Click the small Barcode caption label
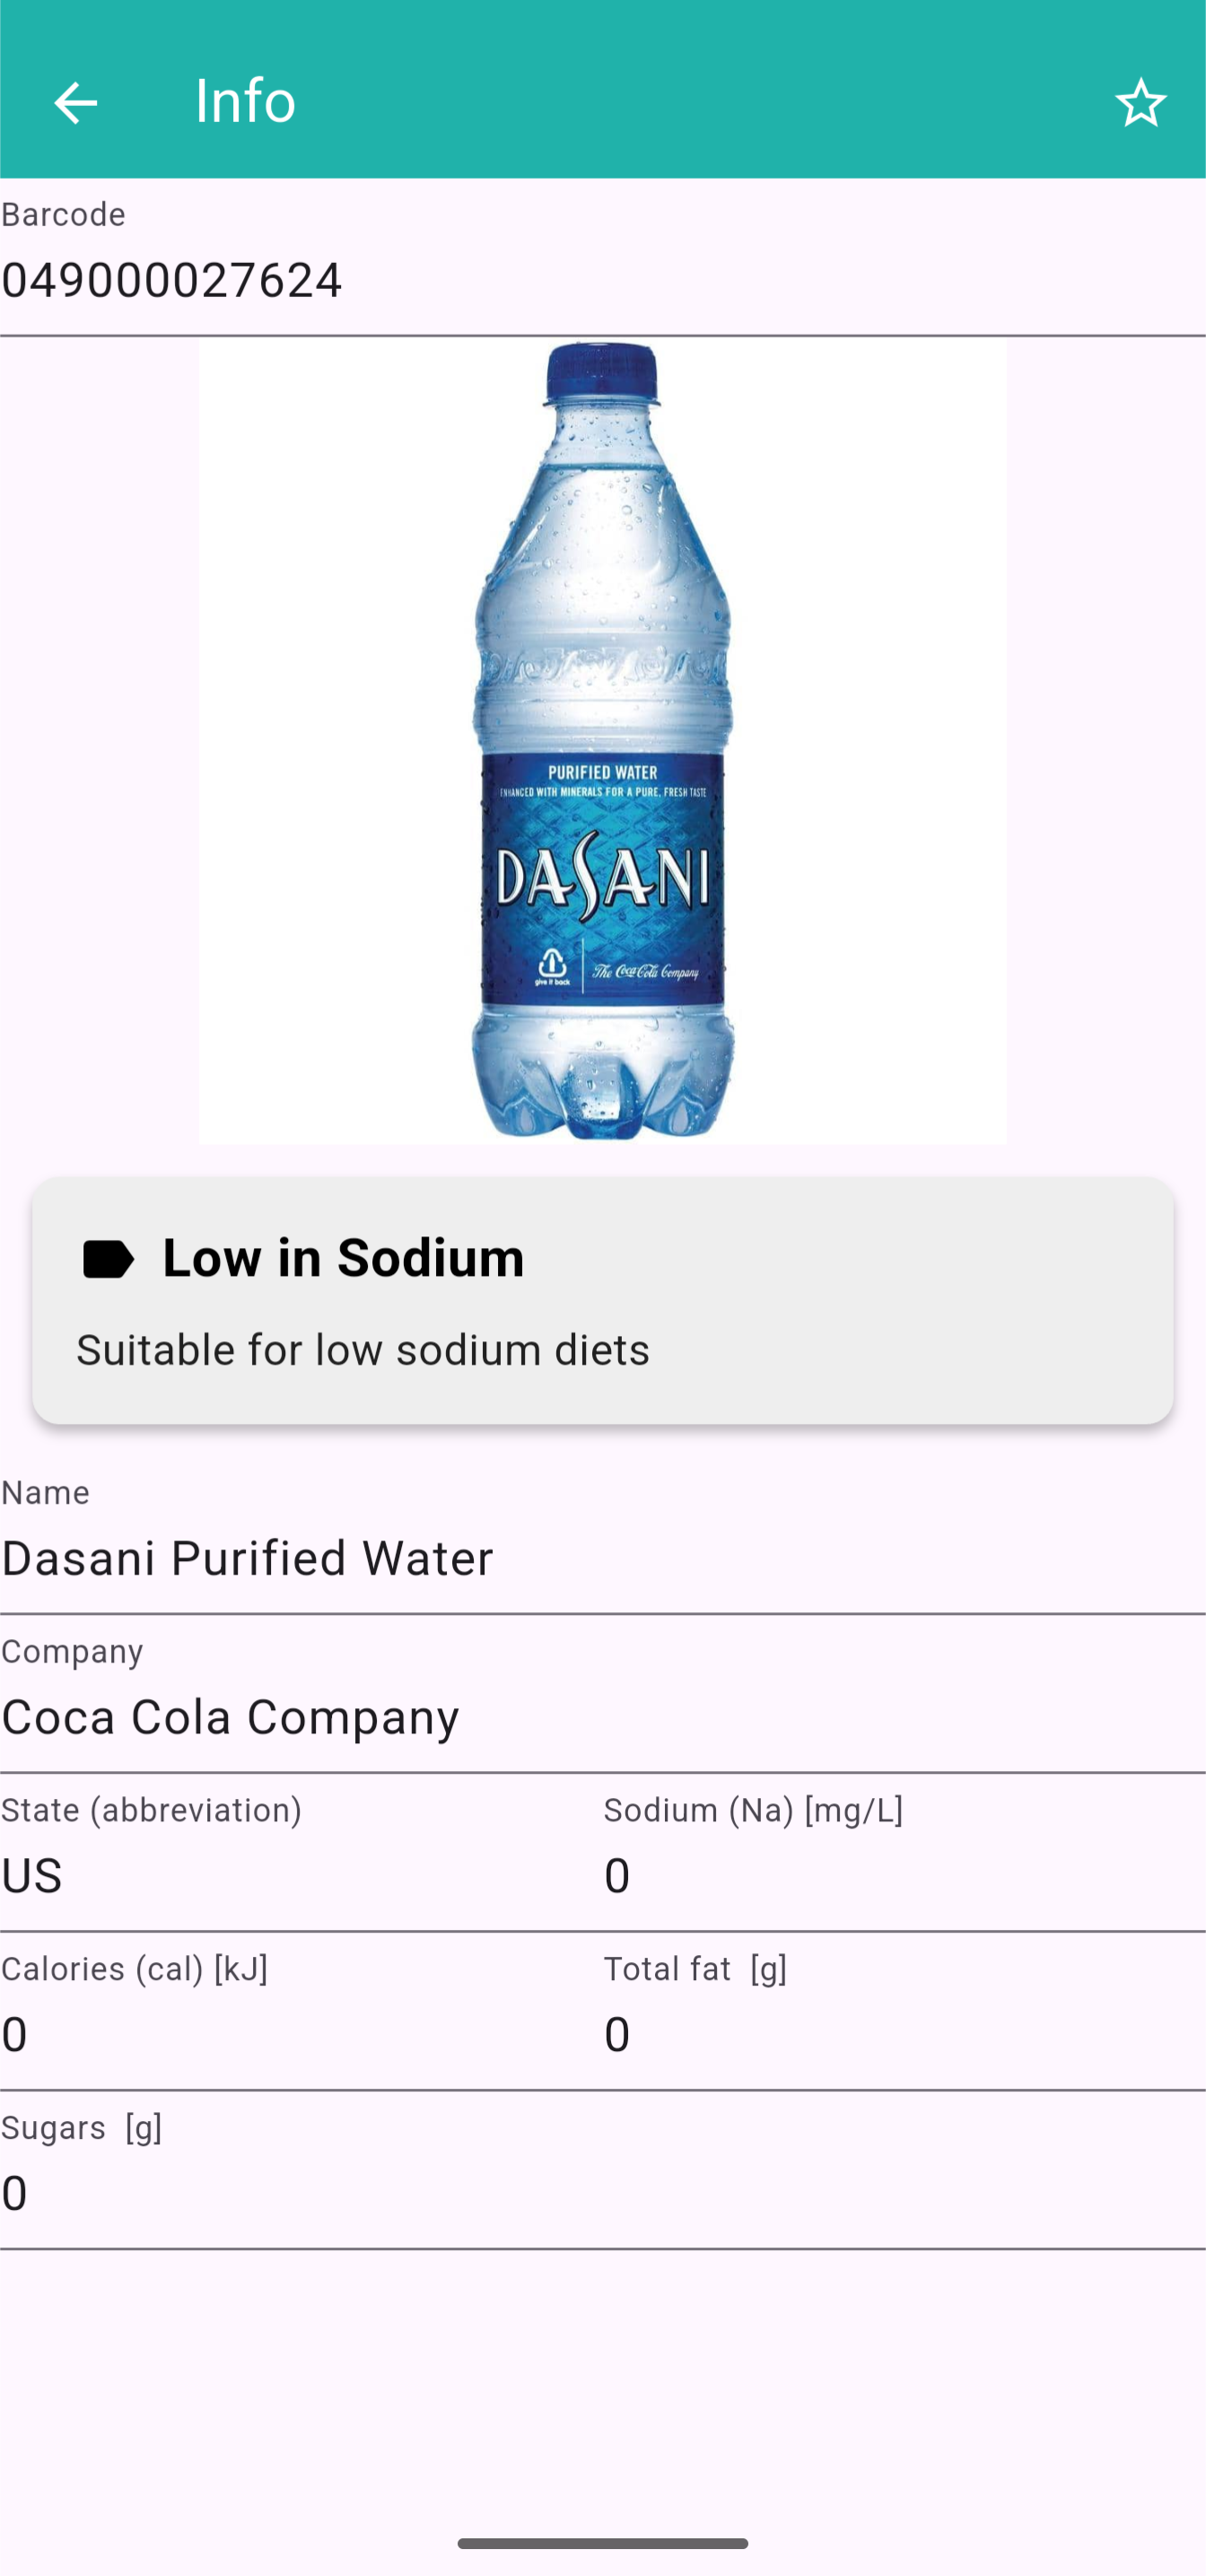The width and height of the screenshot is (1206, 2576). (x=63, y=215)
